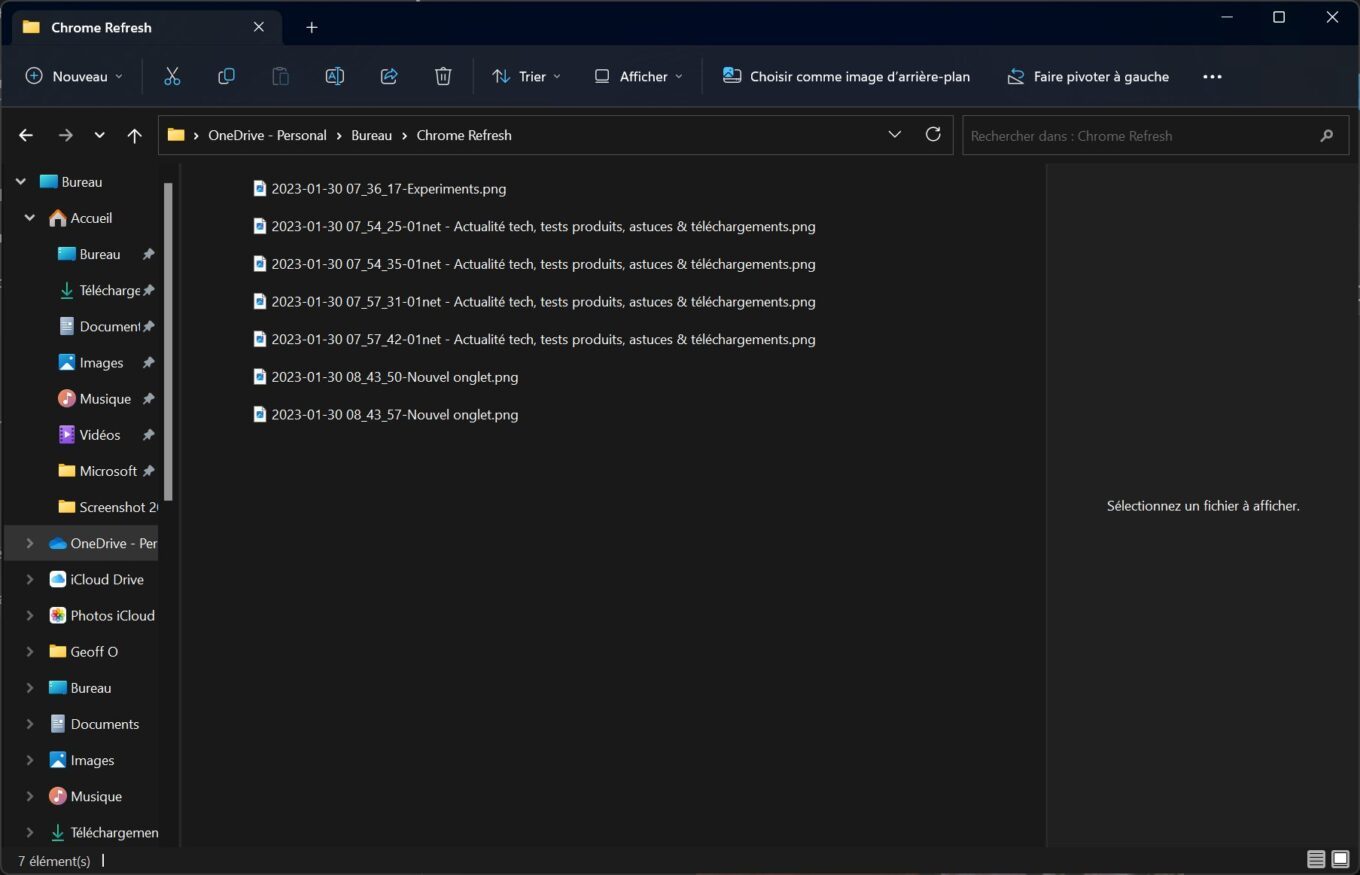Click the search magnifier icon
The width and height of the screenshot is (1360, 875).
[x=1326, y=136]
